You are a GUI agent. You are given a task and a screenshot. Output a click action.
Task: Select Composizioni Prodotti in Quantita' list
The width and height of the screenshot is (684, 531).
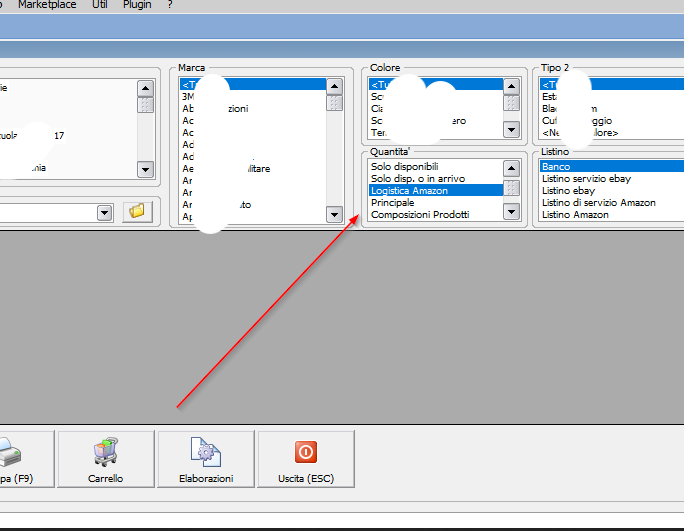point(435,215)
